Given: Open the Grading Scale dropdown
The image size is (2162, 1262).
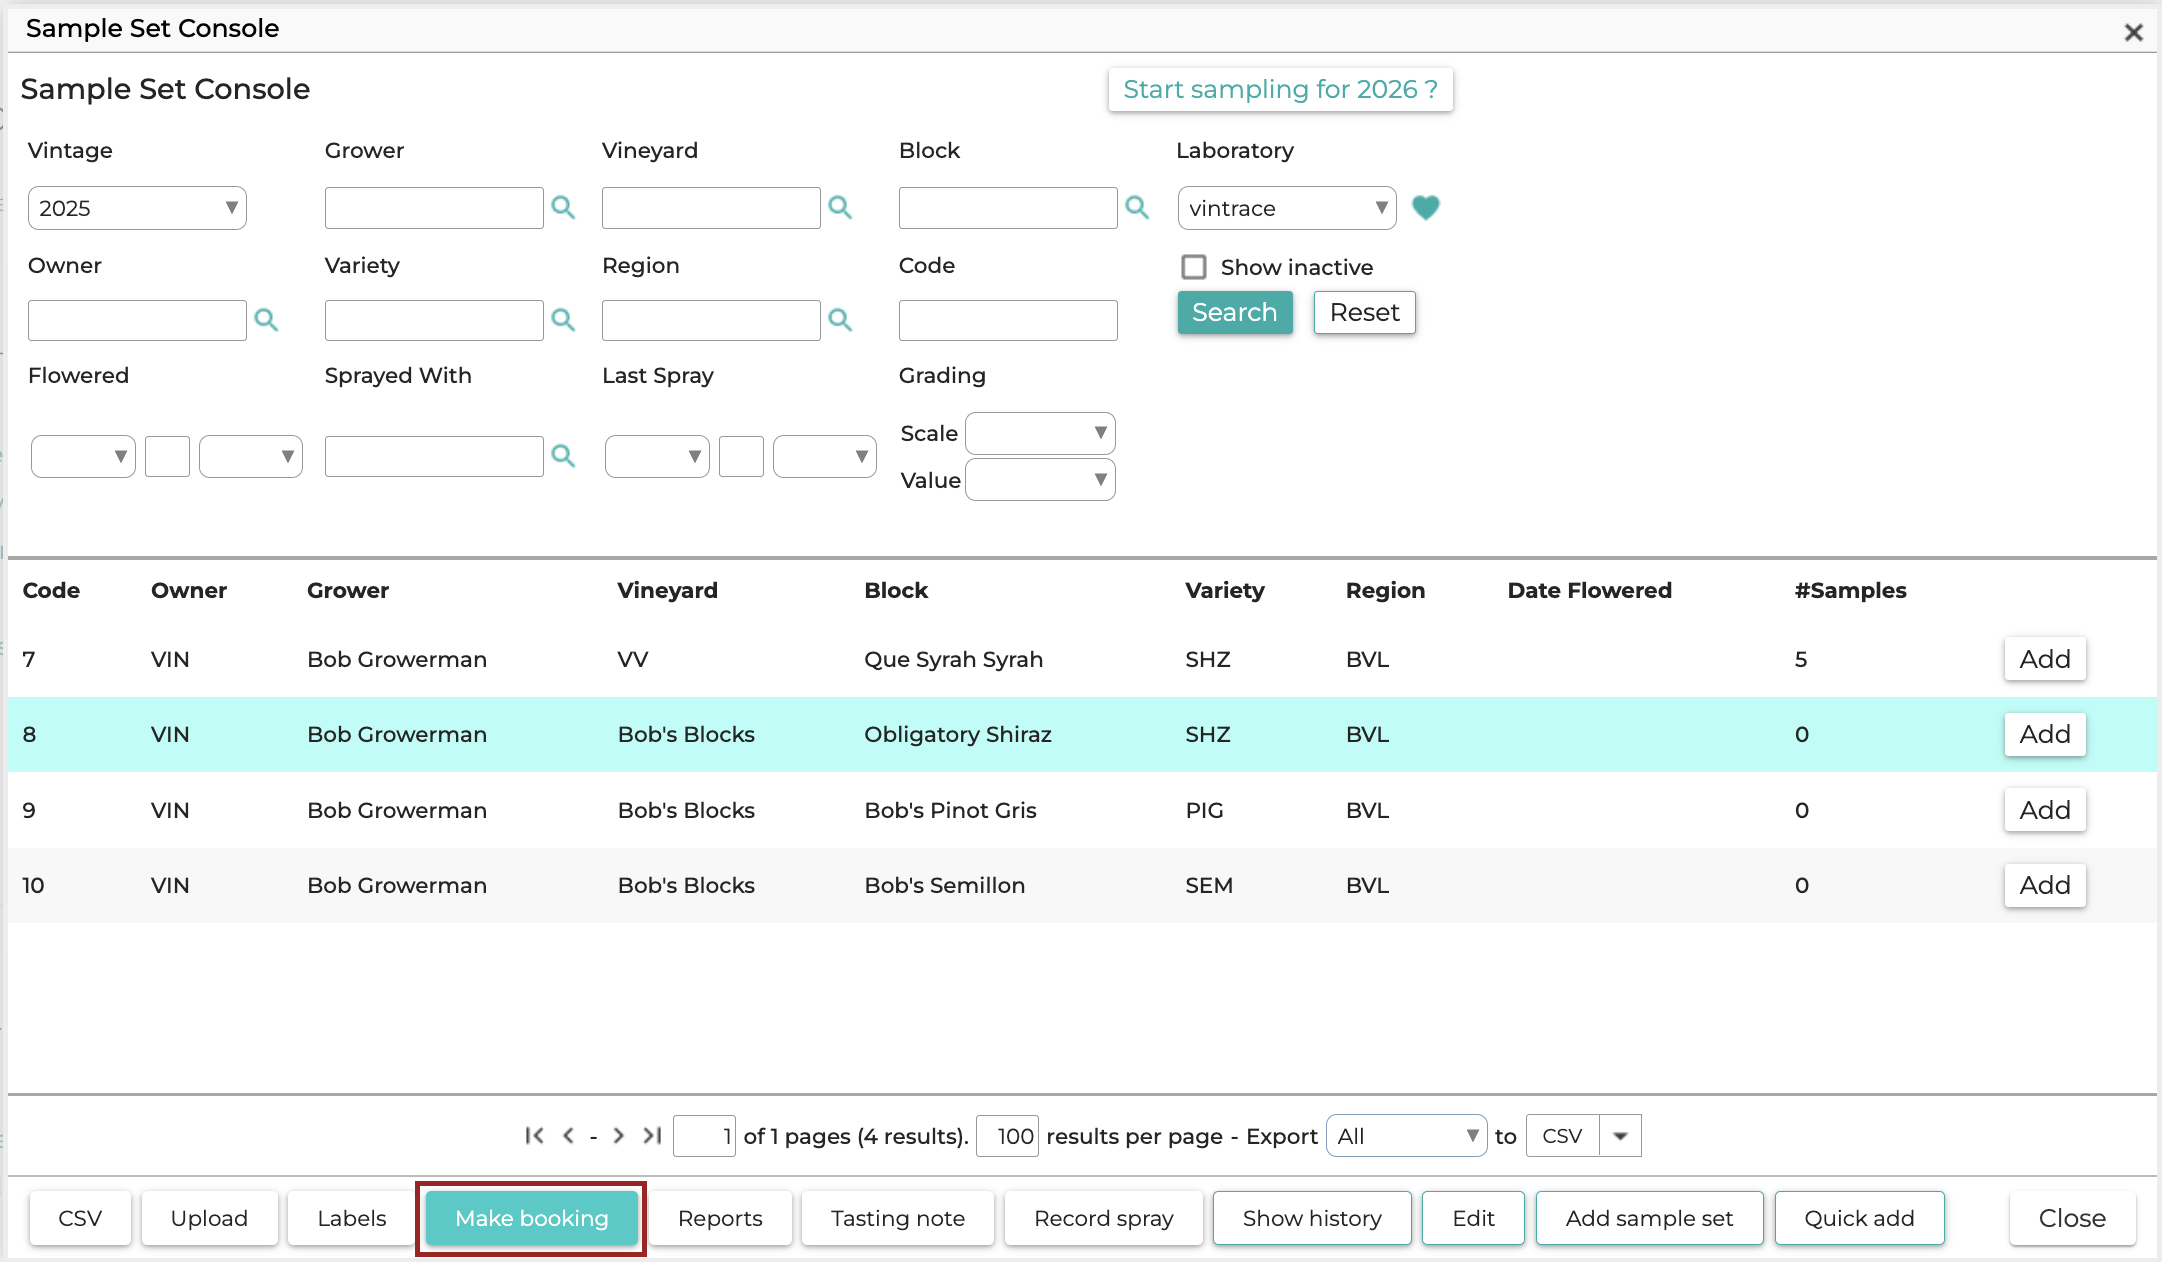Looking at the screenshot, I should click(1040, 433).
